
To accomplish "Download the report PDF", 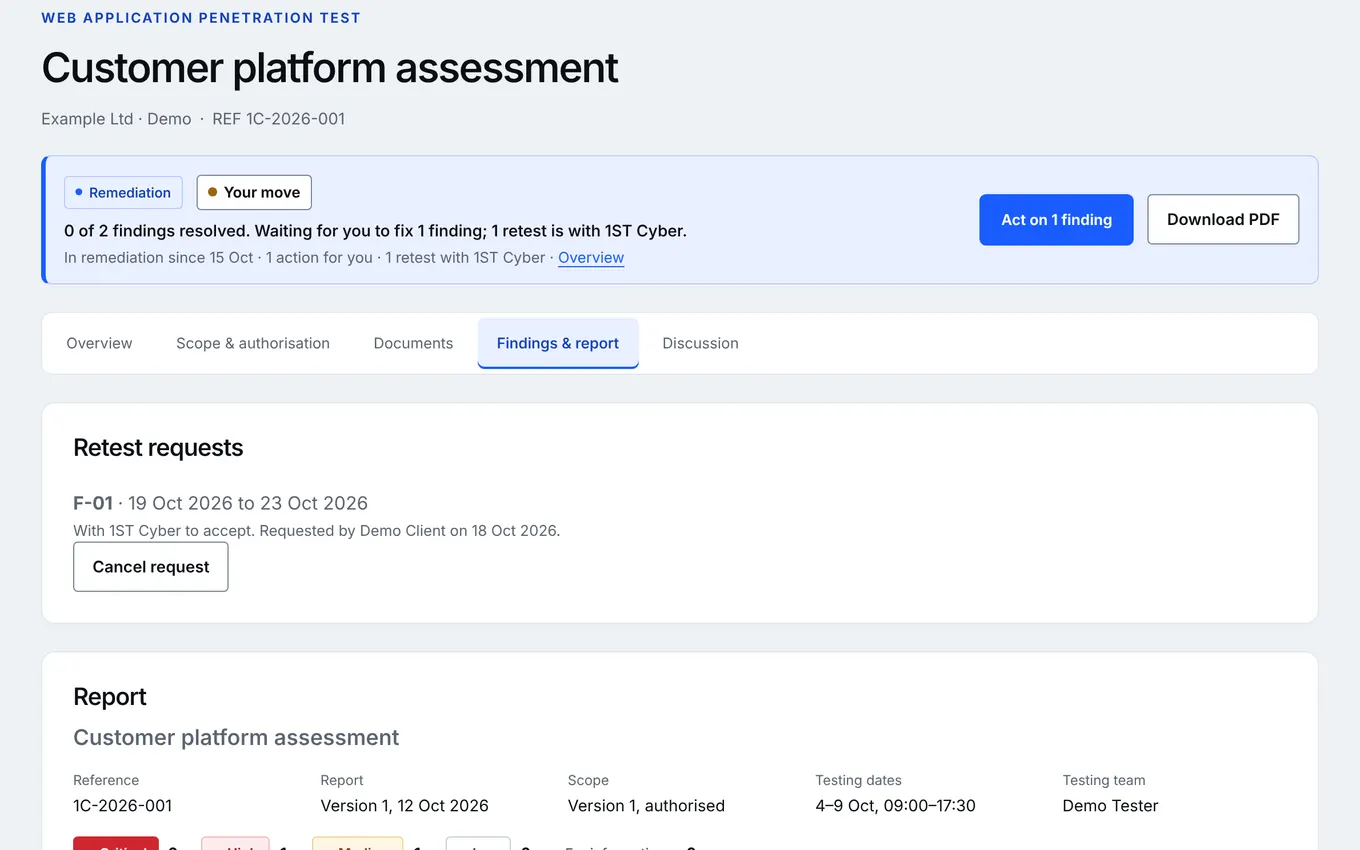I will pyautogui.click(x=1223, y=220).
